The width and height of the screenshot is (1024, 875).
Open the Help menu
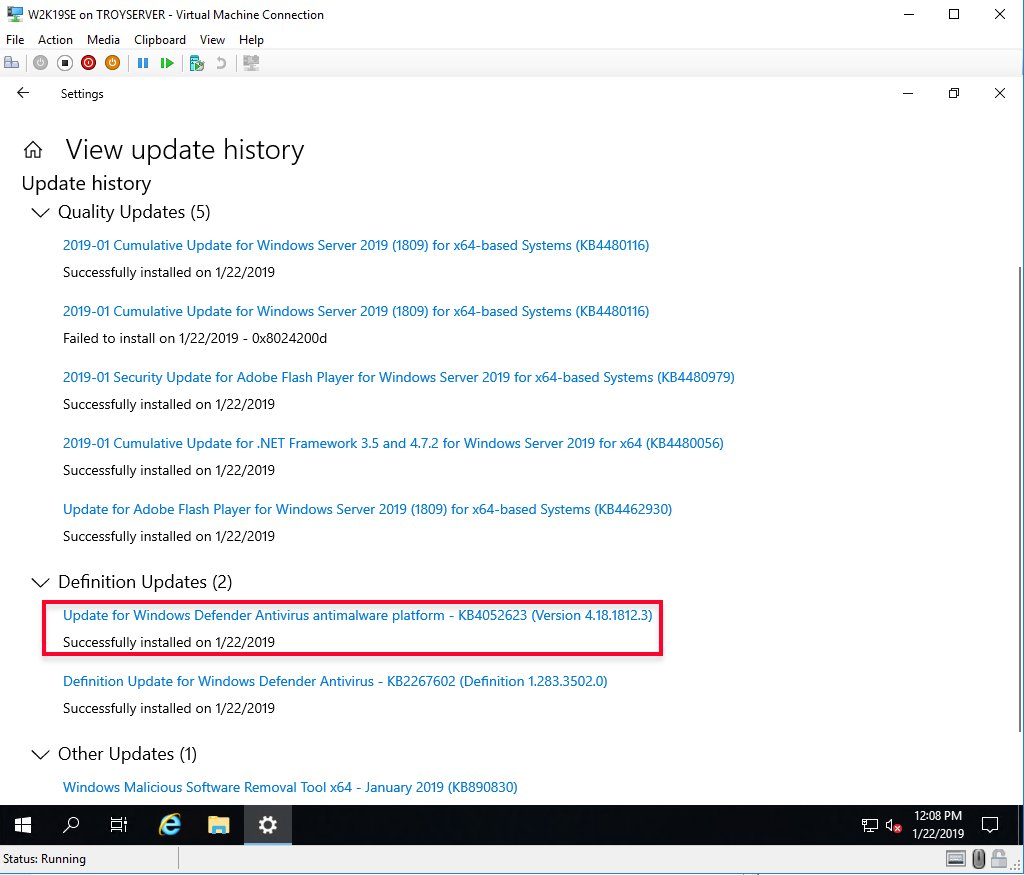[251, 40]
